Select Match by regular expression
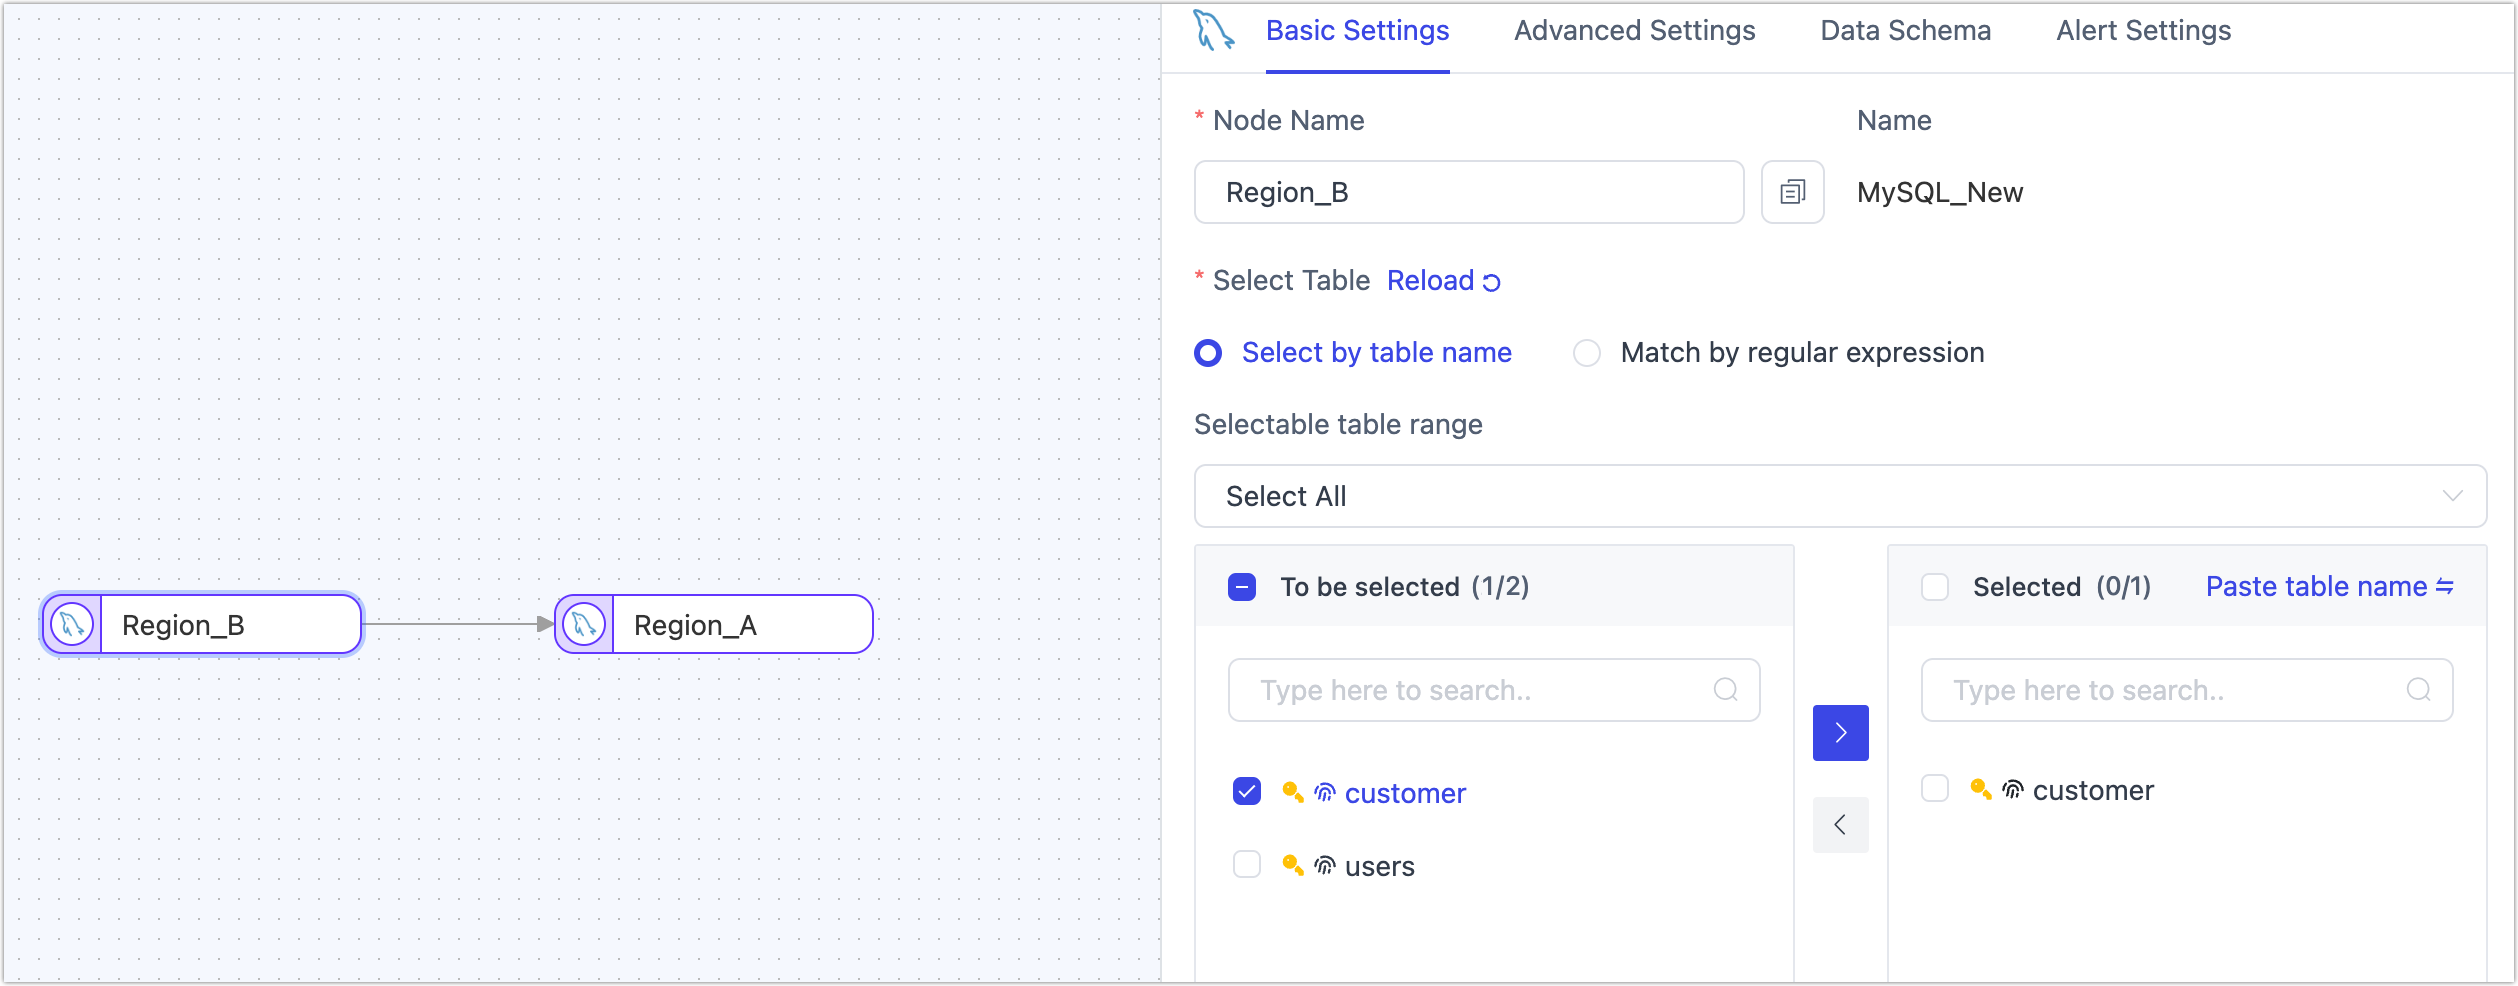This screenshot has height=986, width=2518. 1586,353
